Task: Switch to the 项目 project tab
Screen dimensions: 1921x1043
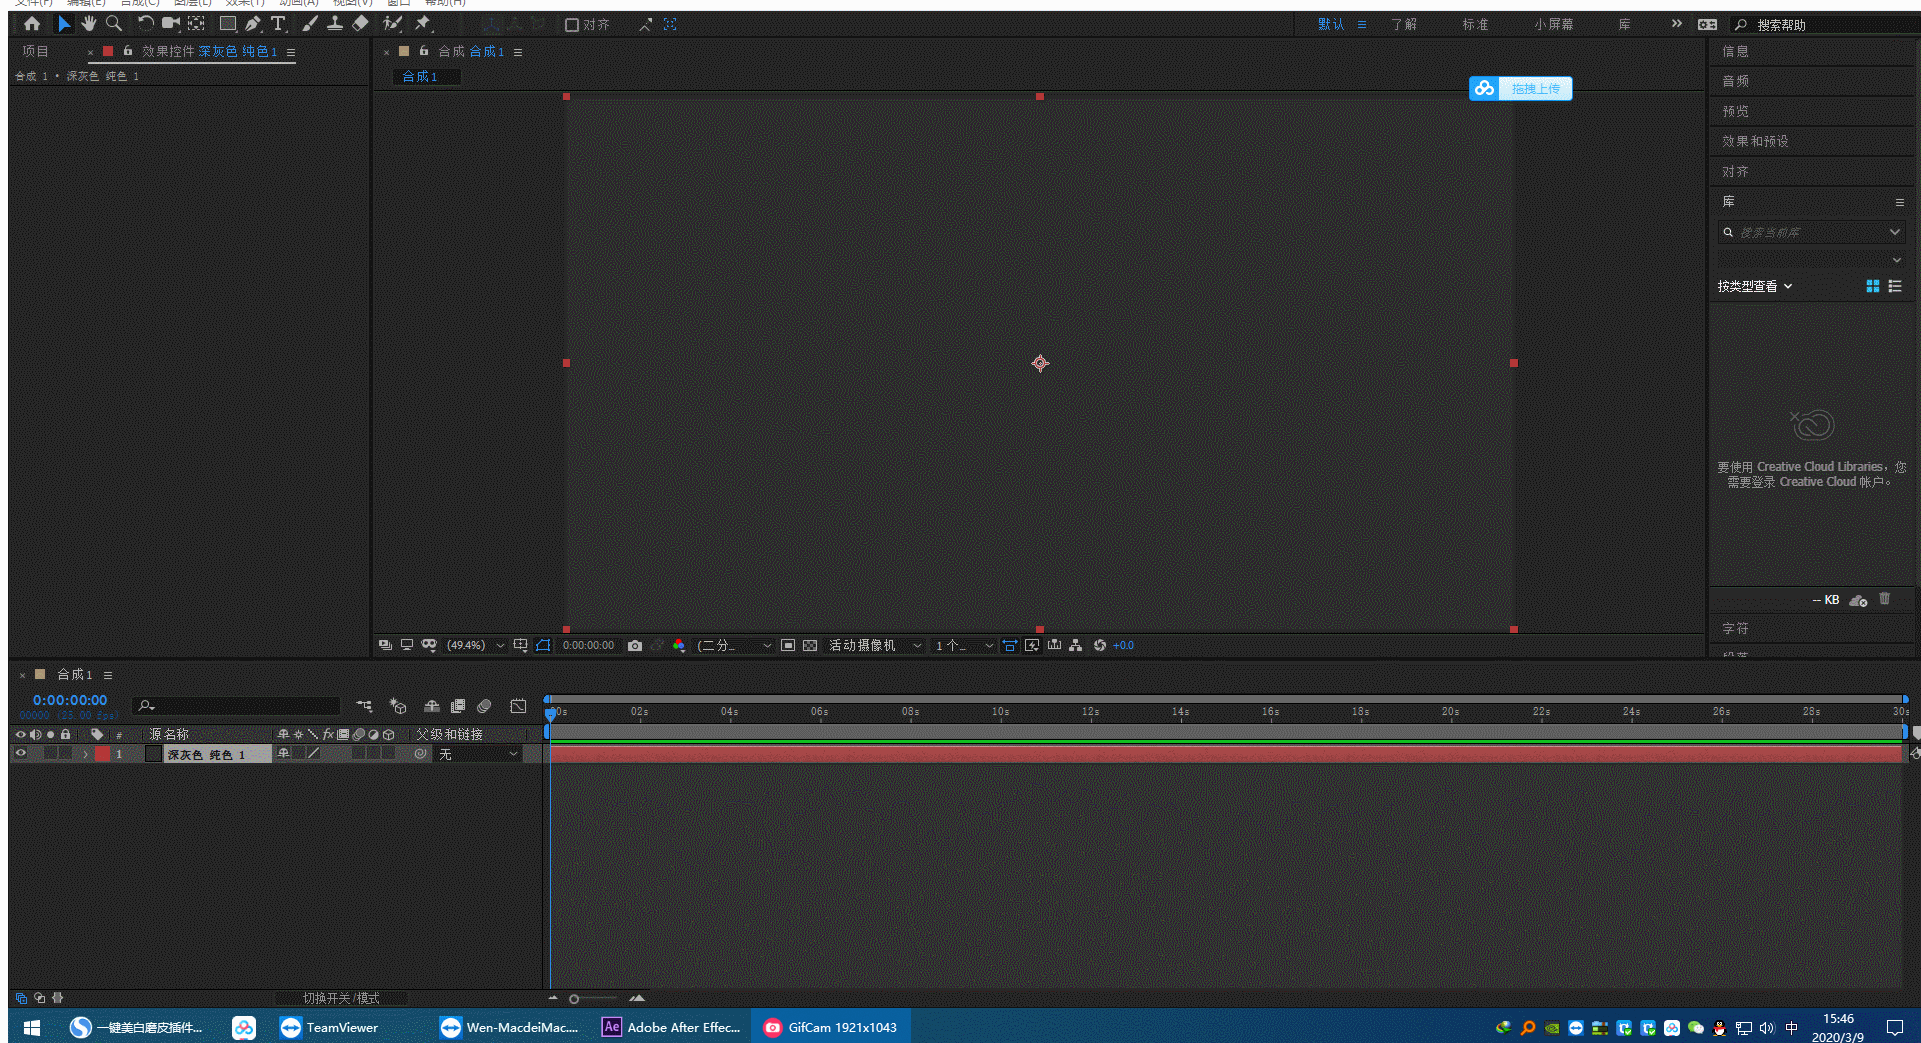Action: (x=35, y=51)
